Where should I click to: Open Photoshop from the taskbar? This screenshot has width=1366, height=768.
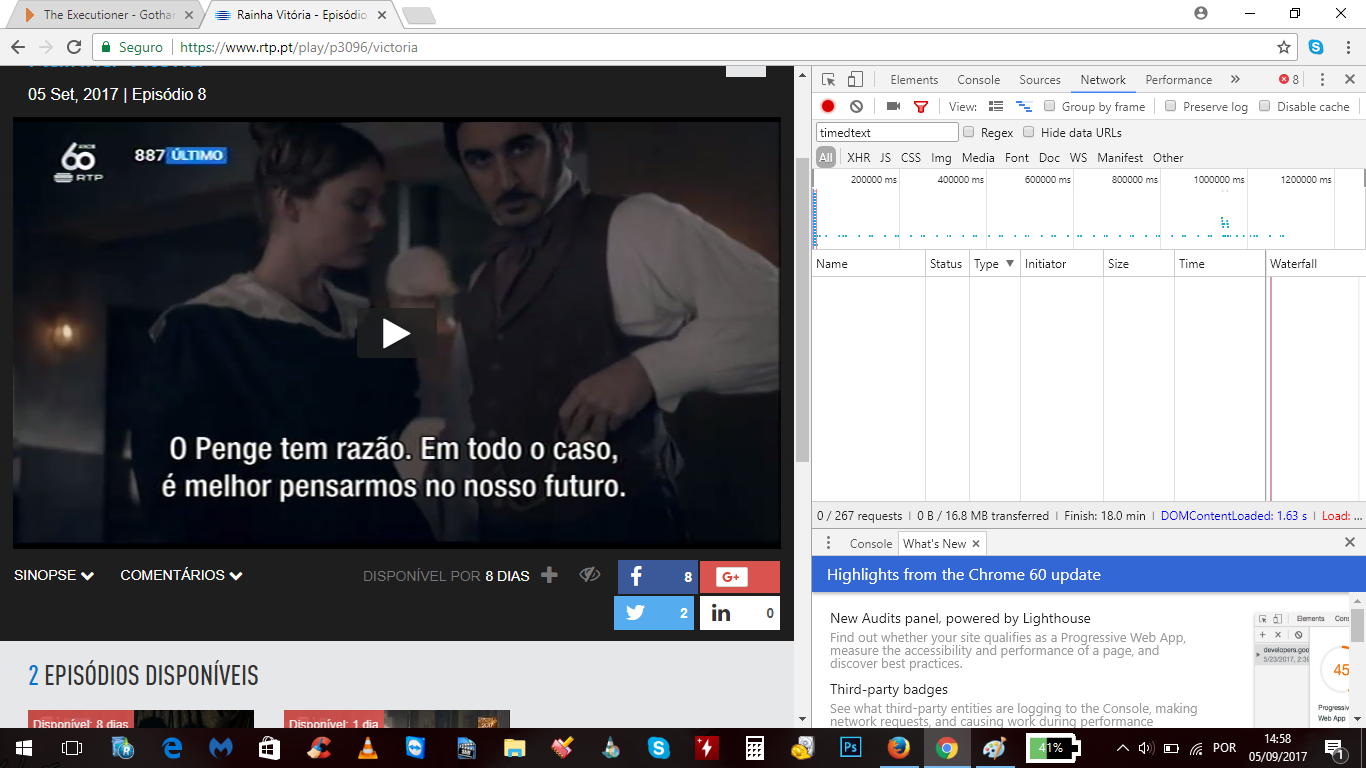point(852,747)
